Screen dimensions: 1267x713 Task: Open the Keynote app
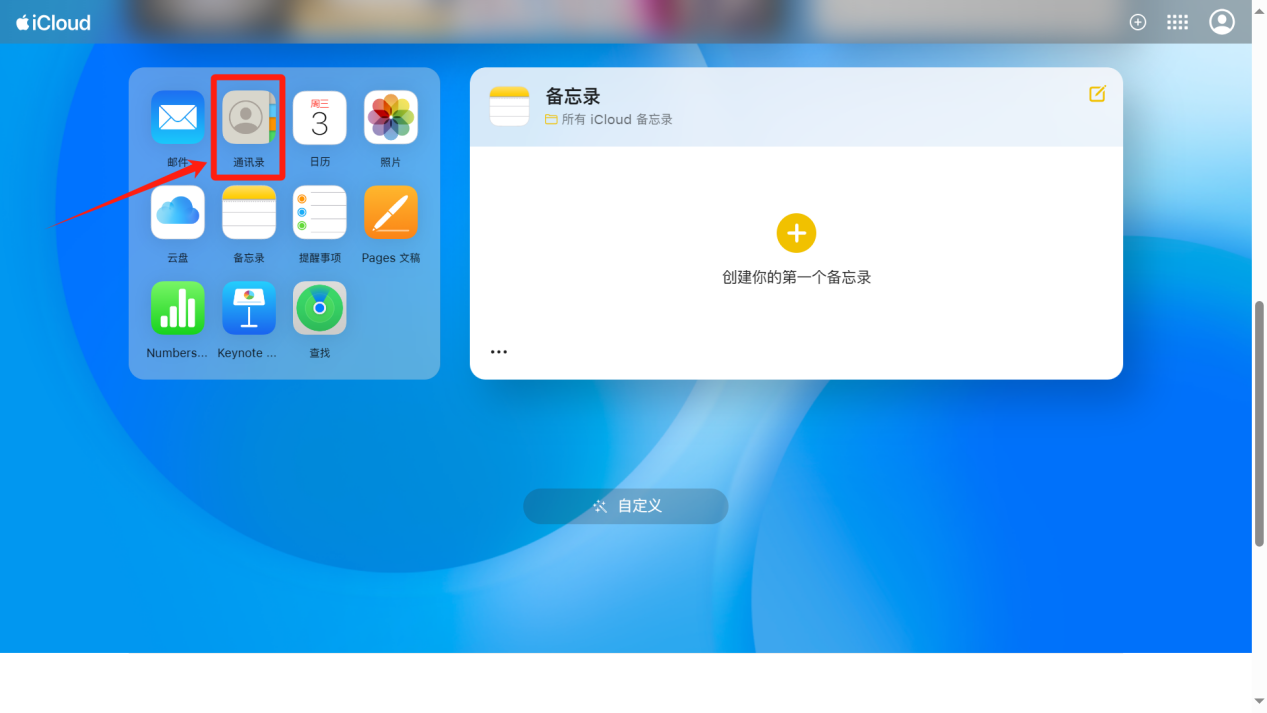pos(249,308)
